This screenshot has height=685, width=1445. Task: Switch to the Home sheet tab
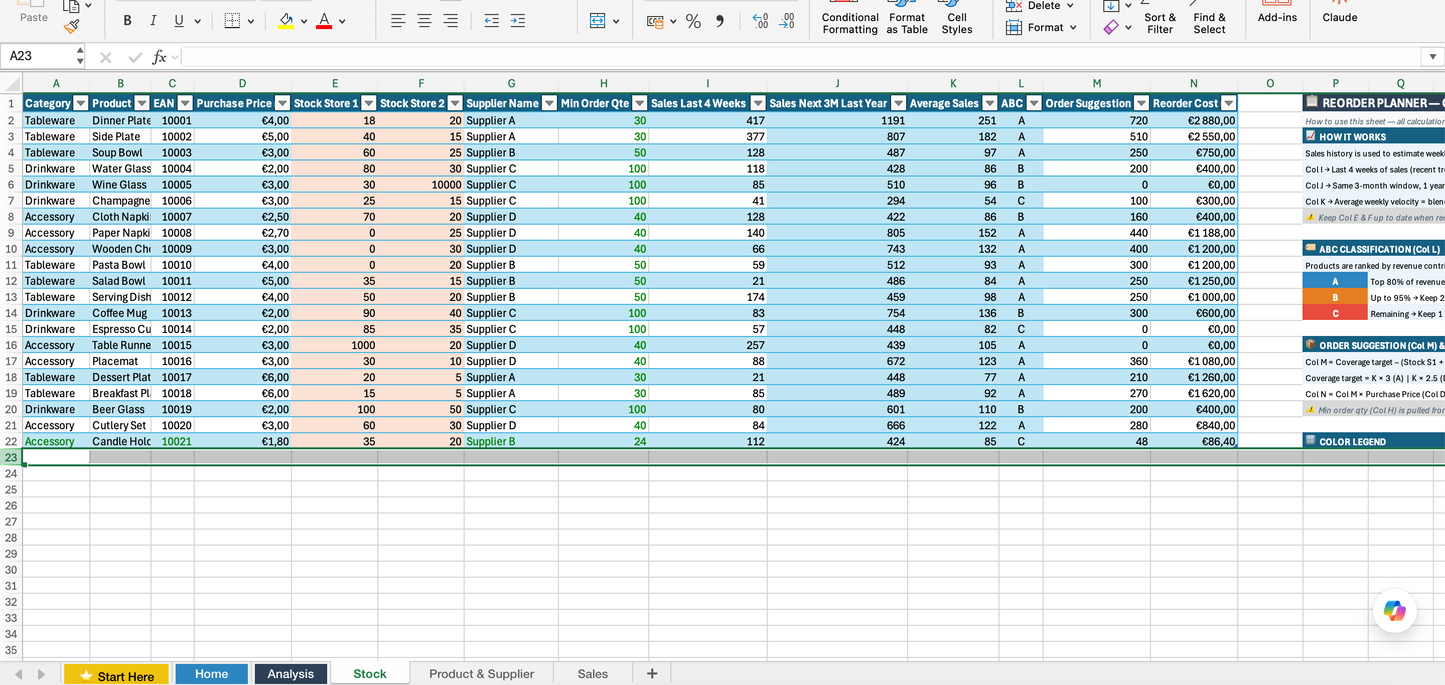(211, 674)
